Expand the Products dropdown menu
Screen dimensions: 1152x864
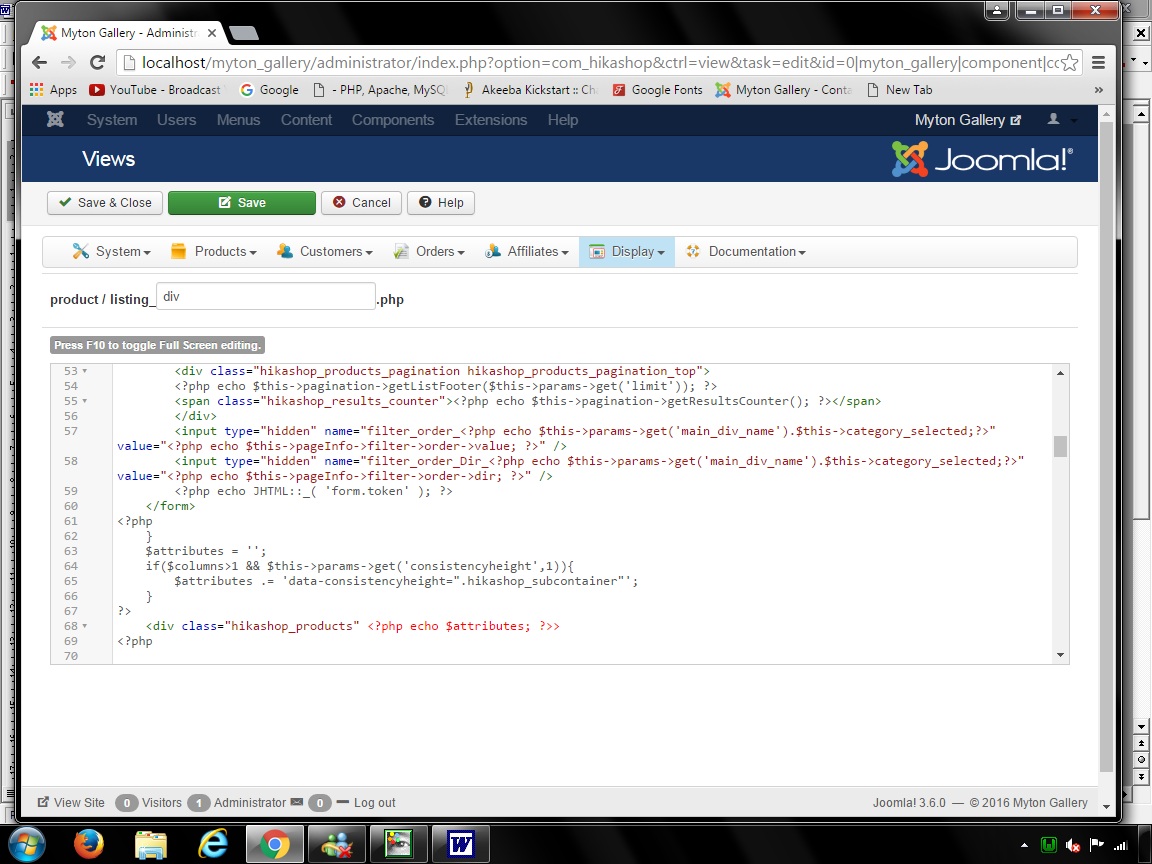point(214,252)
